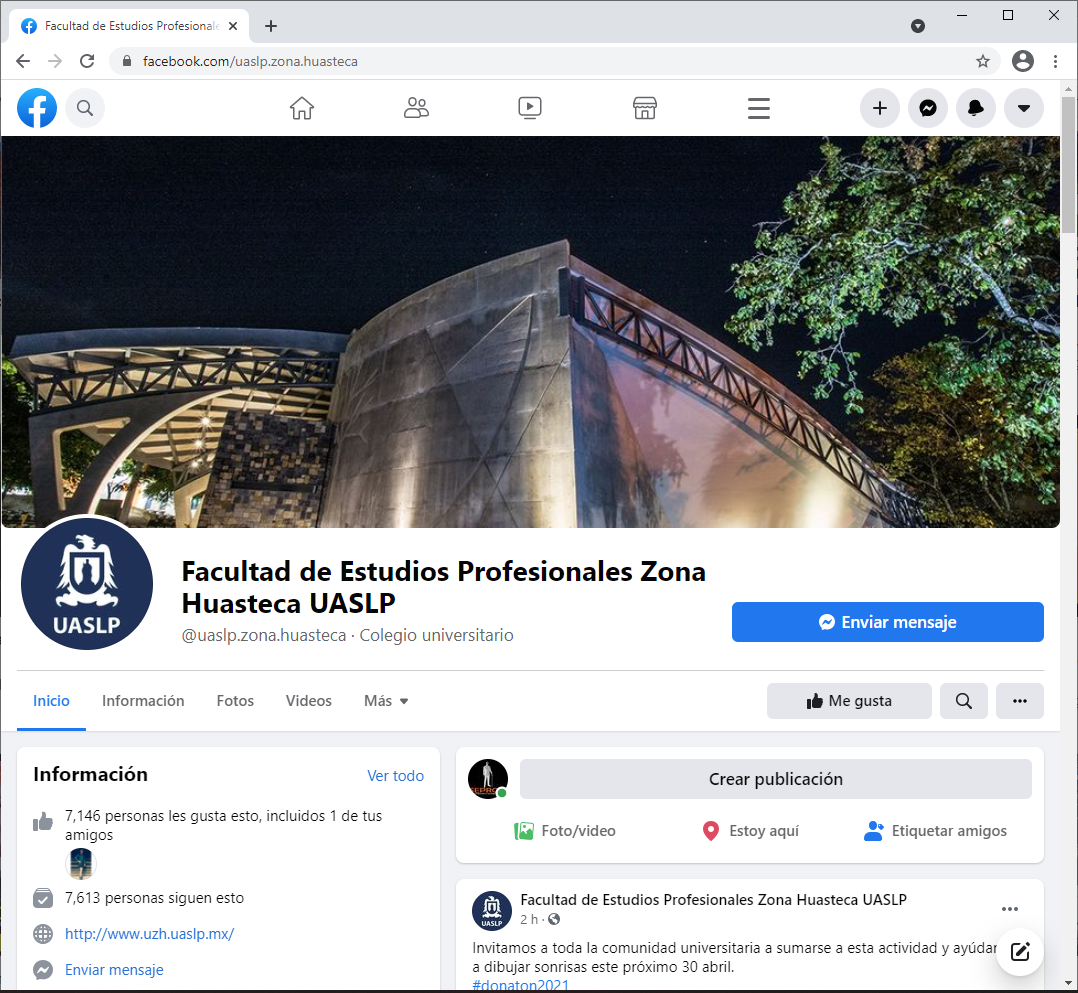Click the page's vertical scrollbar

[1068, 165]
